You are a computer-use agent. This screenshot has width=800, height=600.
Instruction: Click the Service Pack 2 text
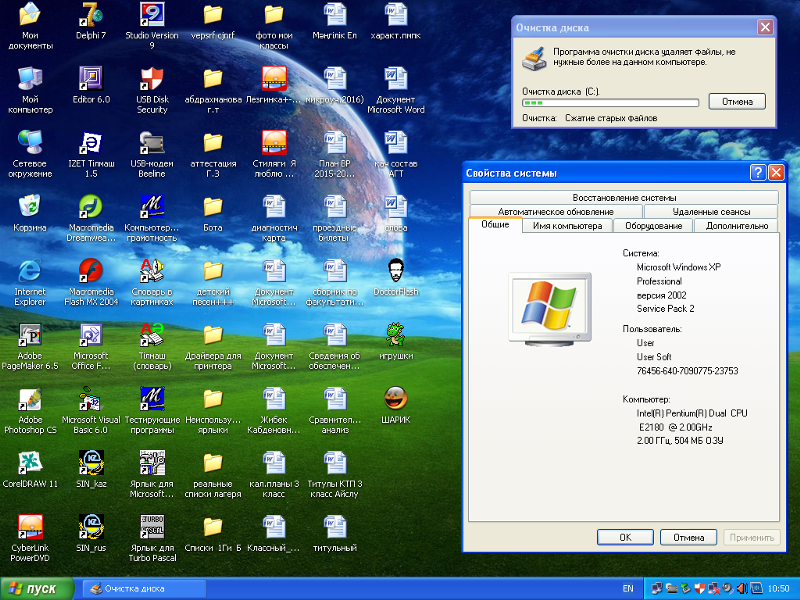click(x=665, y=309)
